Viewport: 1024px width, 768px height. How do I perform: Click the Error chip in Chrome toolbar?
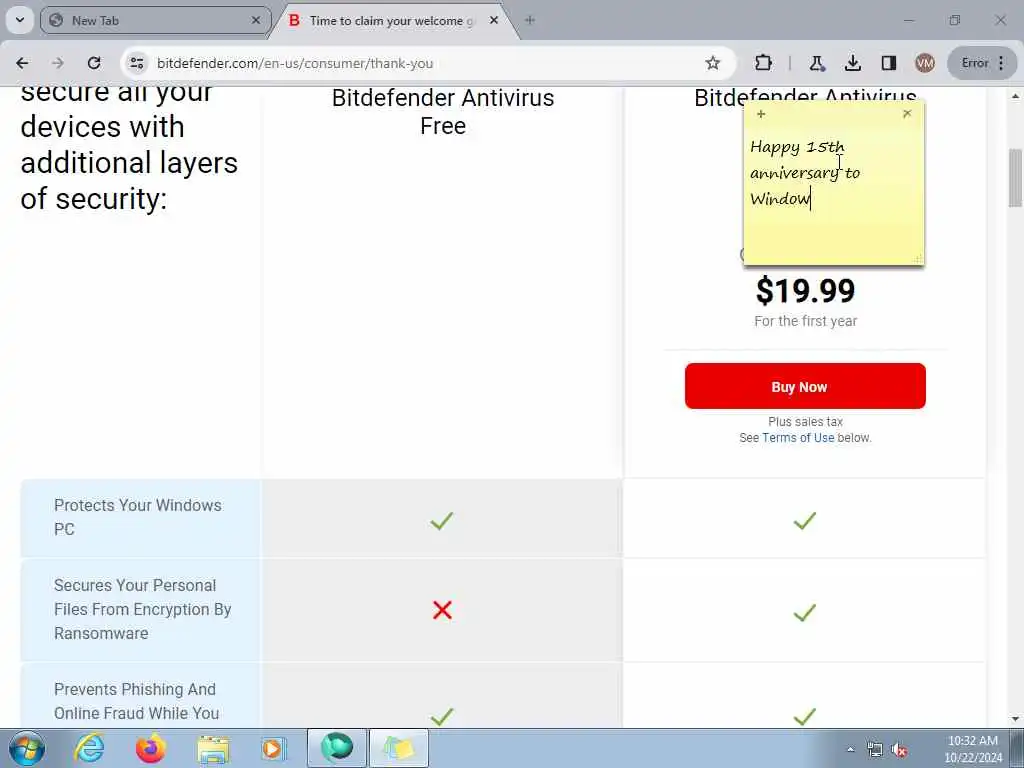982,63
